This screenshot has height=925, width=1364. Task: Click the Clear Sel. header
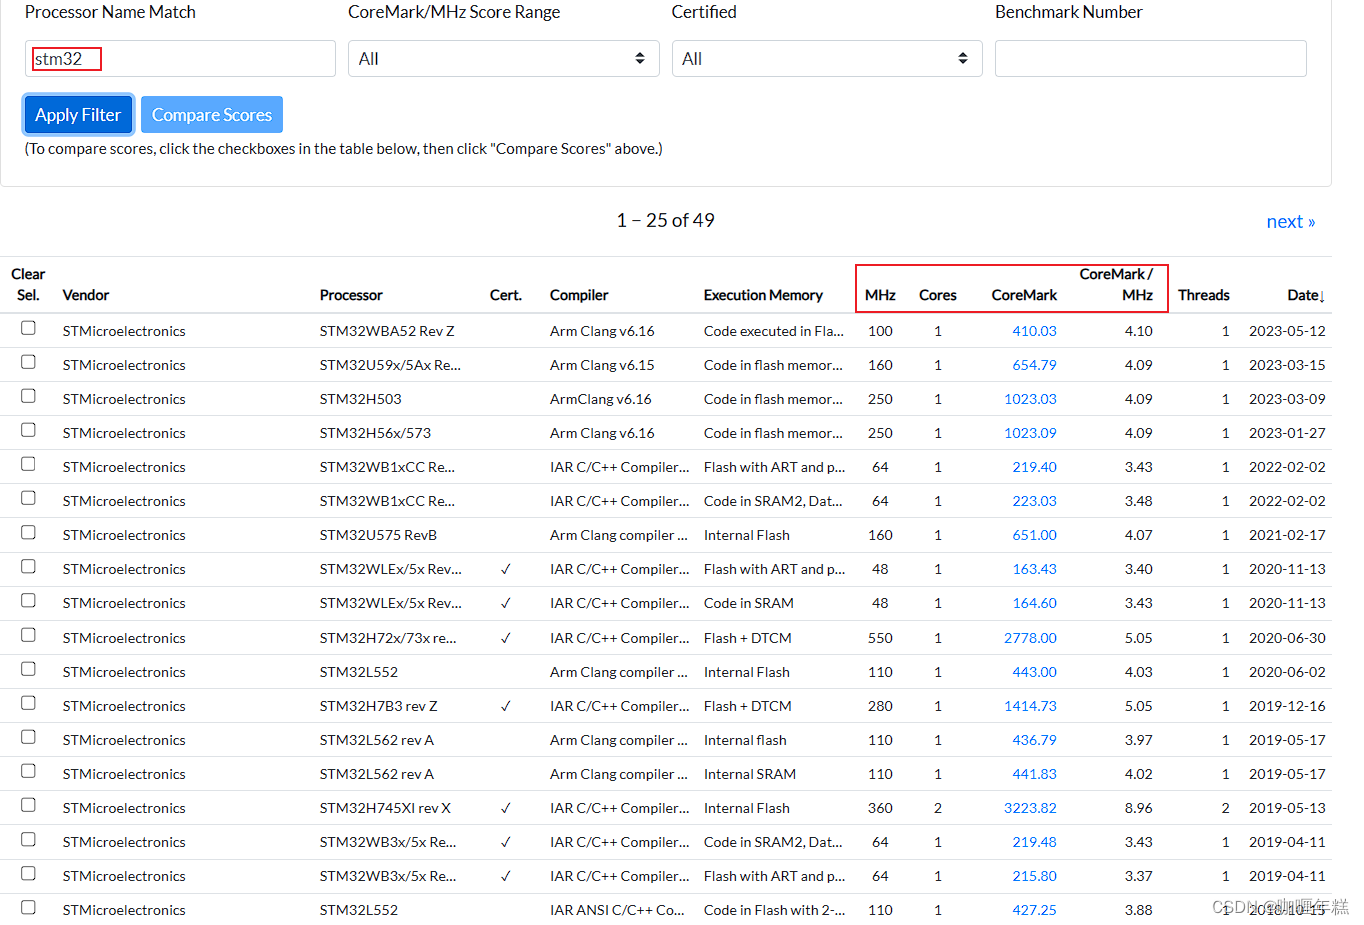pos(28,284)
